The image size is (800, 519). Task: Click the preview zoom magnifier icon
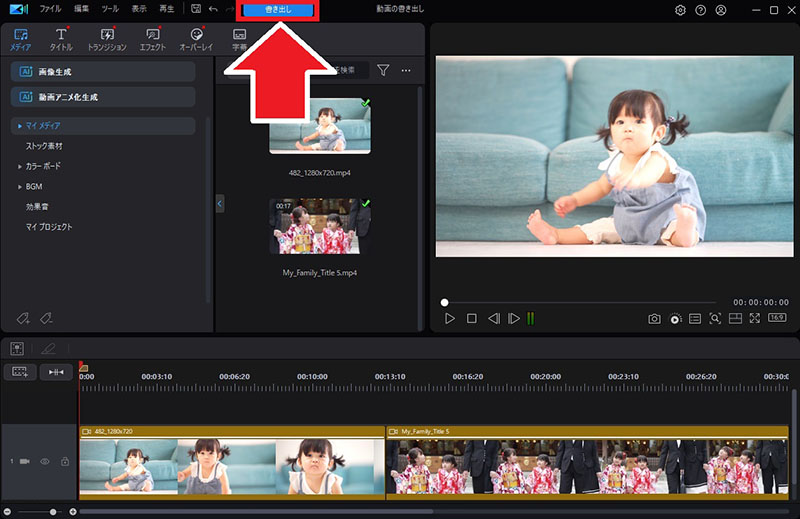[x=715, y=319]
